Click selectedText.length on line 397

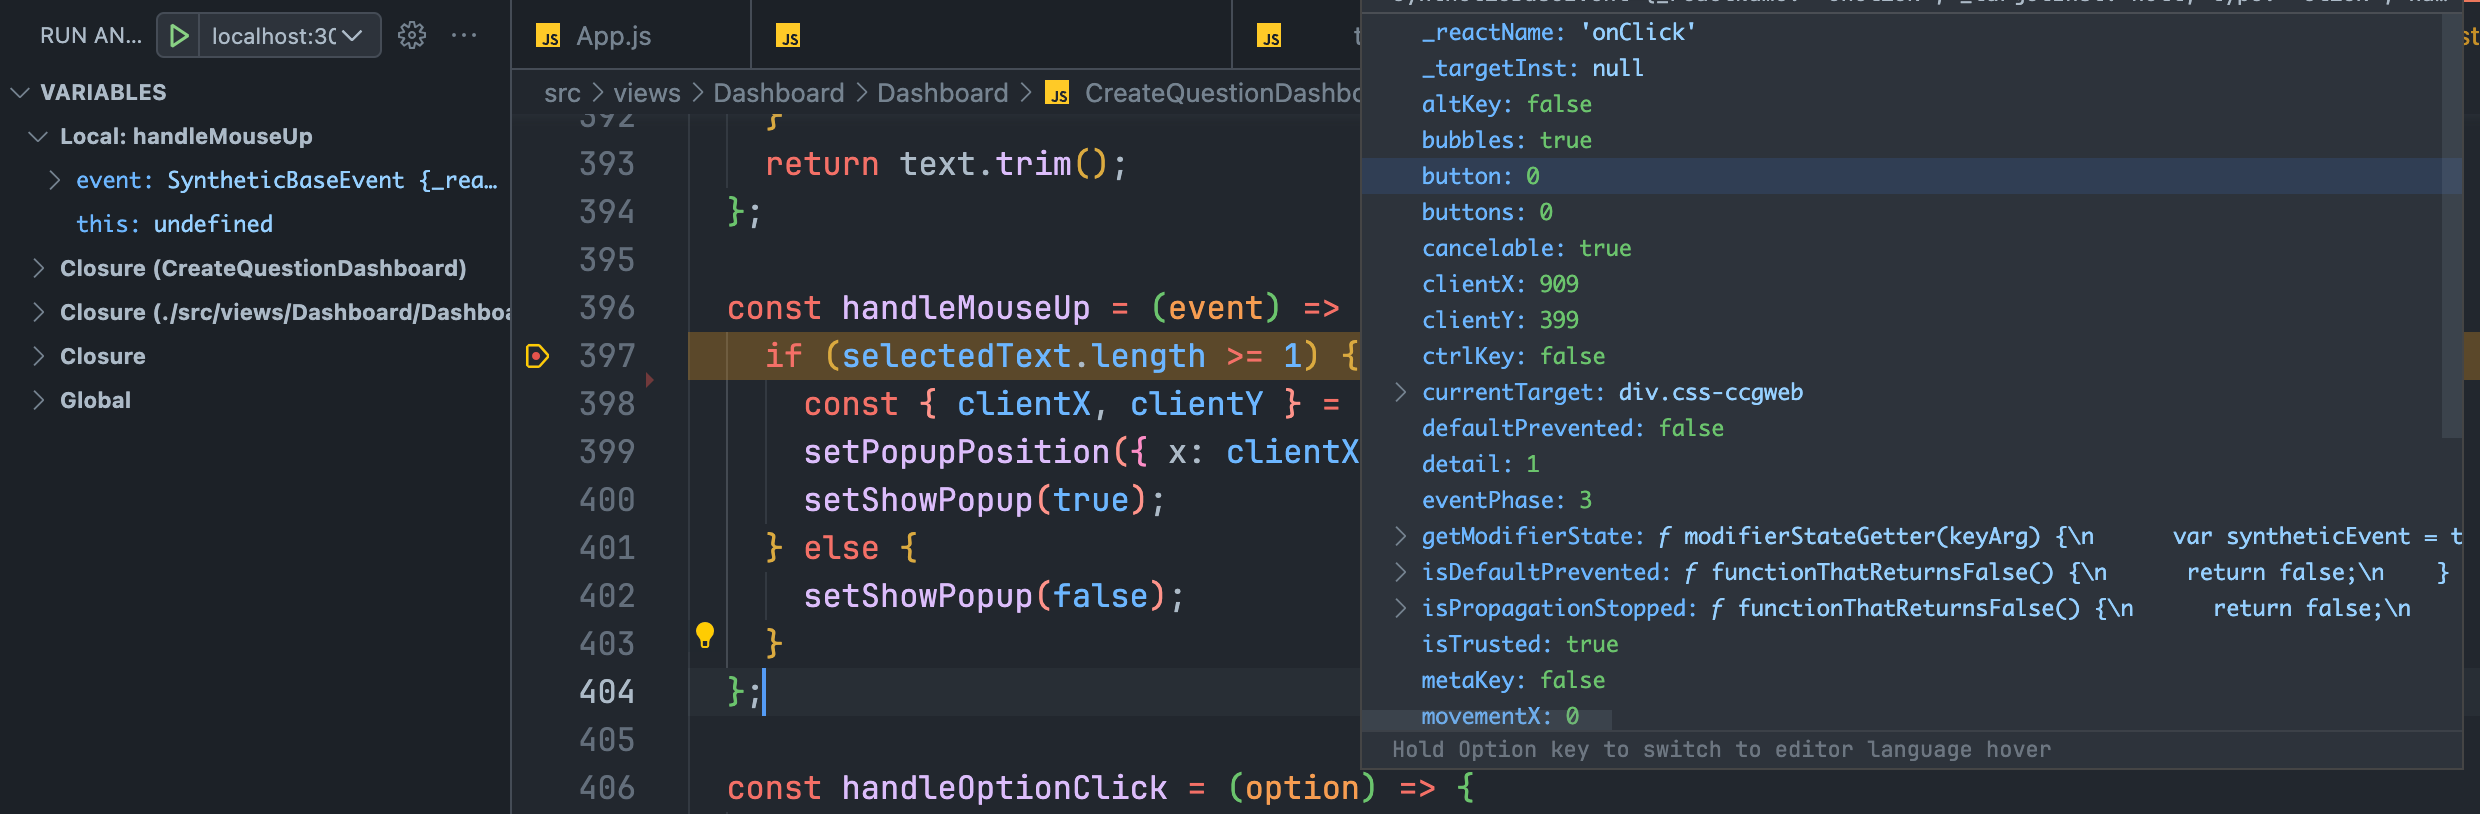pyautogui.click(x=1023, y=356)
